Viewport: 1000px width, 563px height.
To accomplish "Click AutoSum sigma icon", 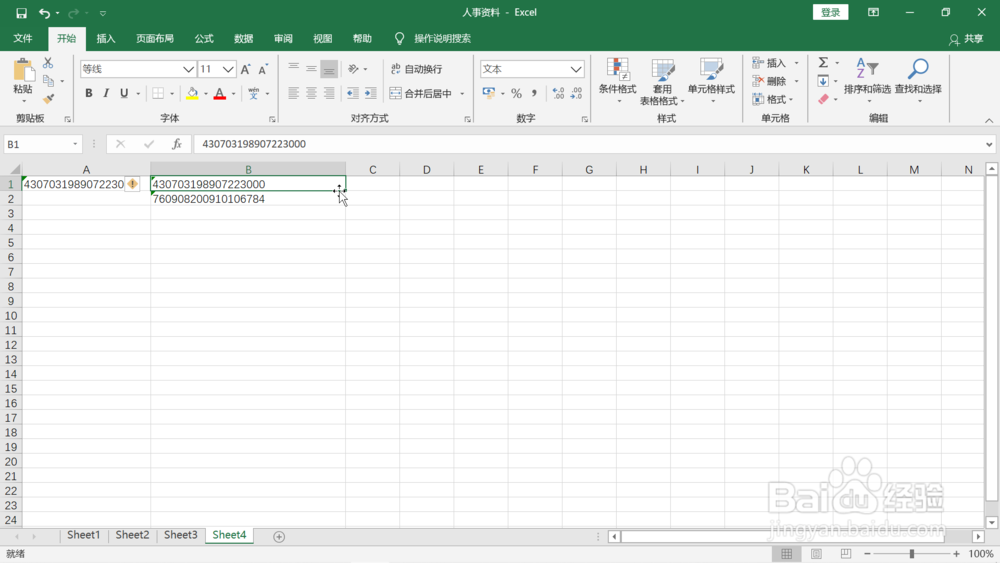I will (x=823, y=62).
